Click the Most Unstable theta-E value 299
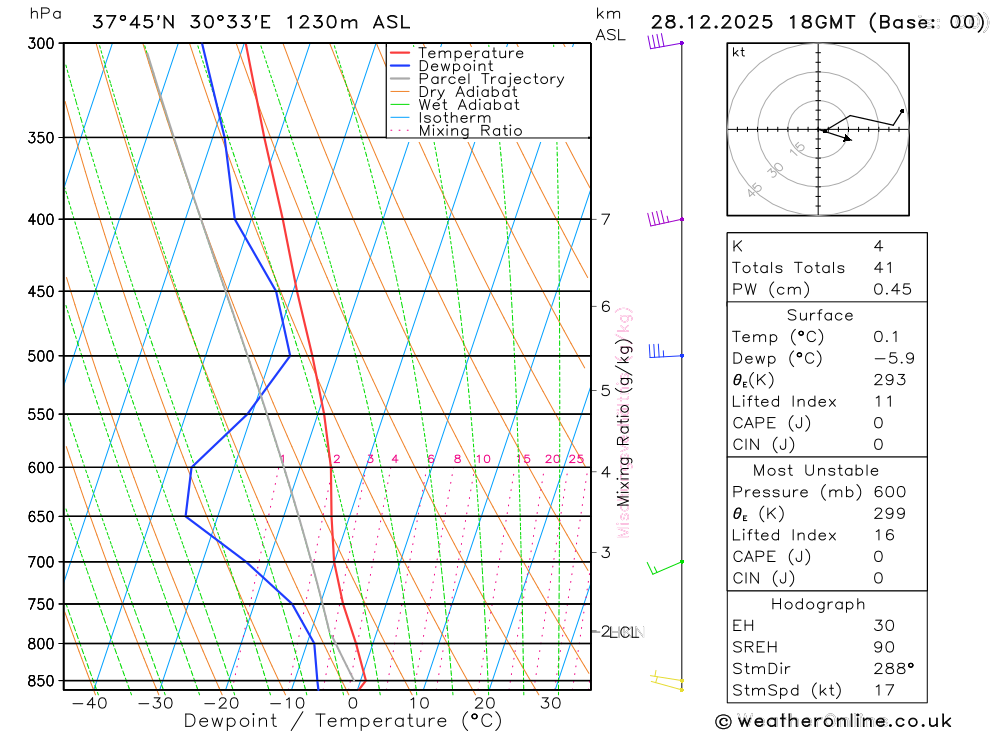 [890, 514]
